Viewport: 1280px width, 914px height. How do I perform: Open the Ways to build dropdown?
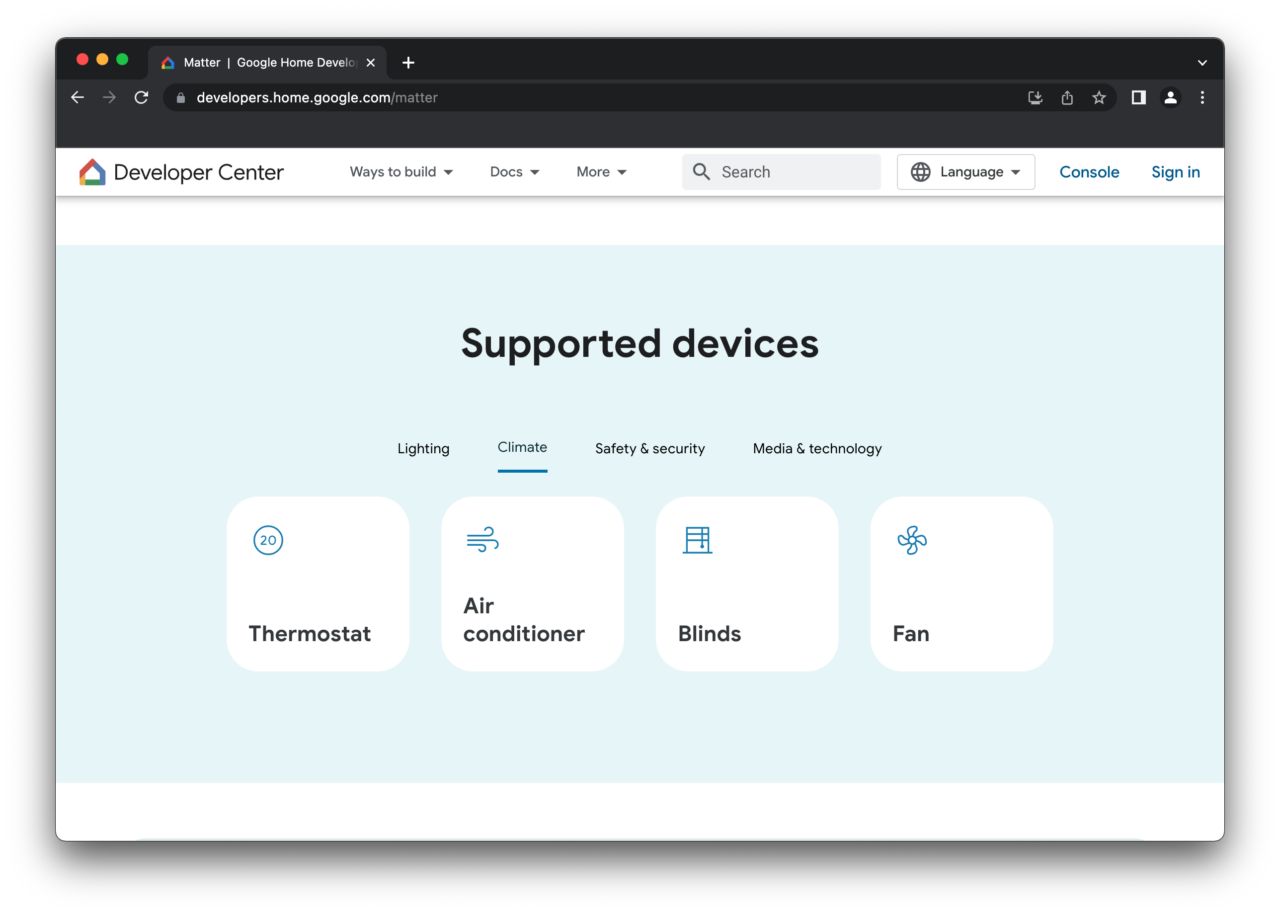[400, 171]
